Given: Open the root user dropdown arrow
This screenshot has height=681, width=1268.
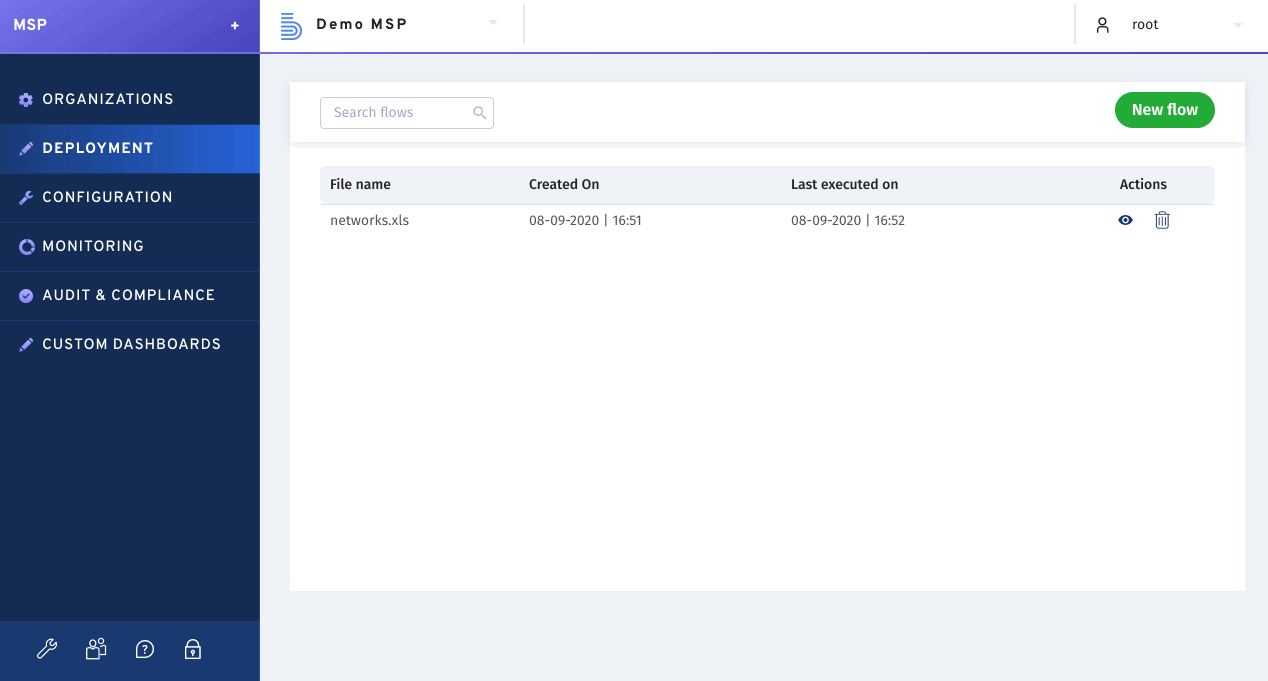Looking at the screenshot, I should point(1236,24).
